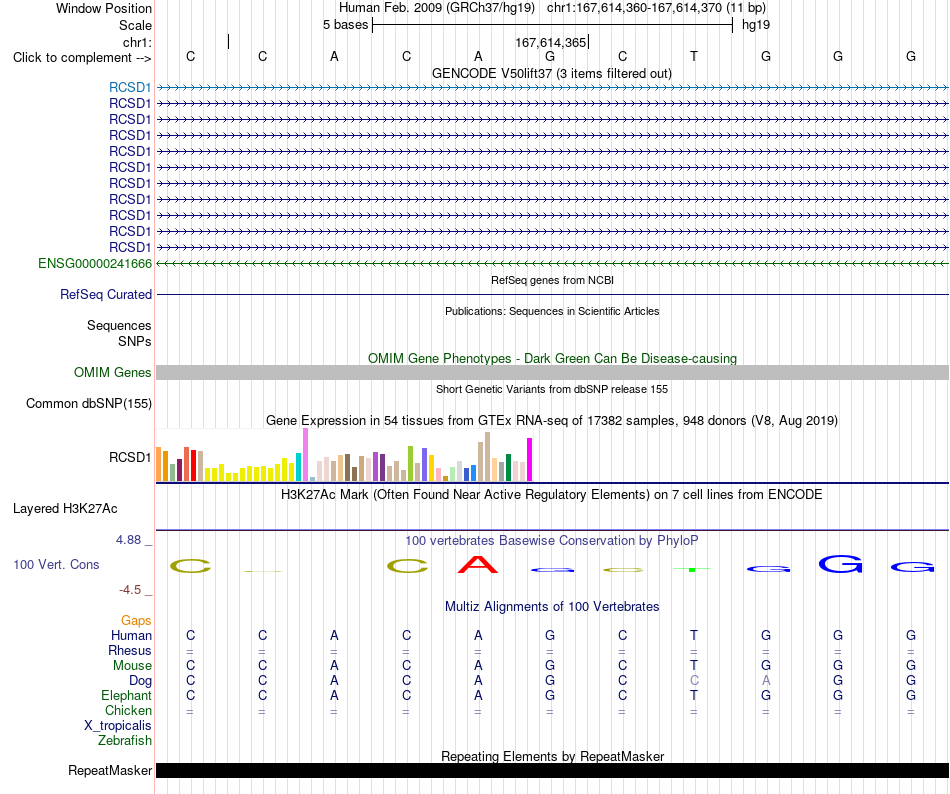Open the GENCODE V50lift37 track title
Screen dimensions: 950x794
point(551,73)
